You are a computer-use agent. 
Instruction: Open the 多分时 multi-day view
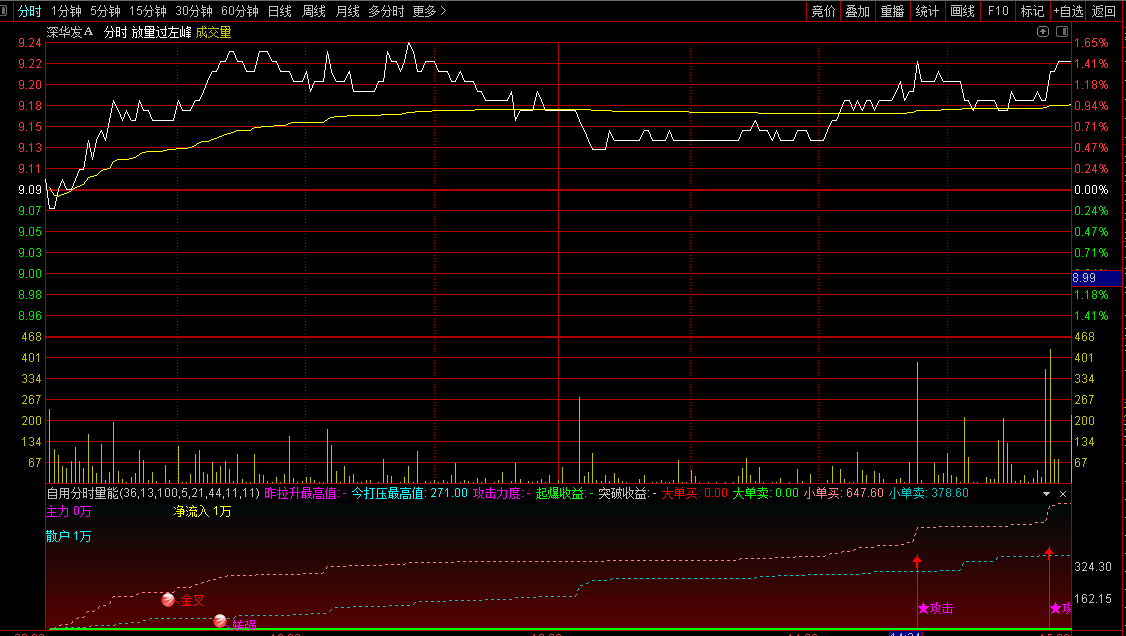tap(386, 11)
